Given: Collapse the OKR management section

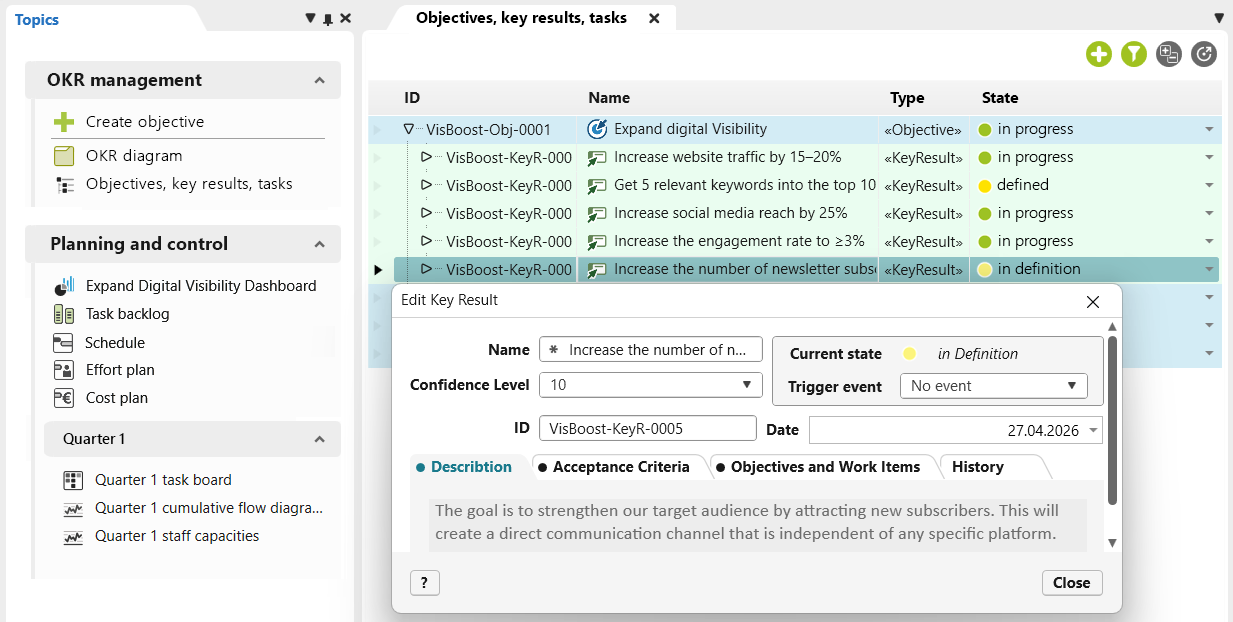Looking at the screenshot, I should click(319, 80).
